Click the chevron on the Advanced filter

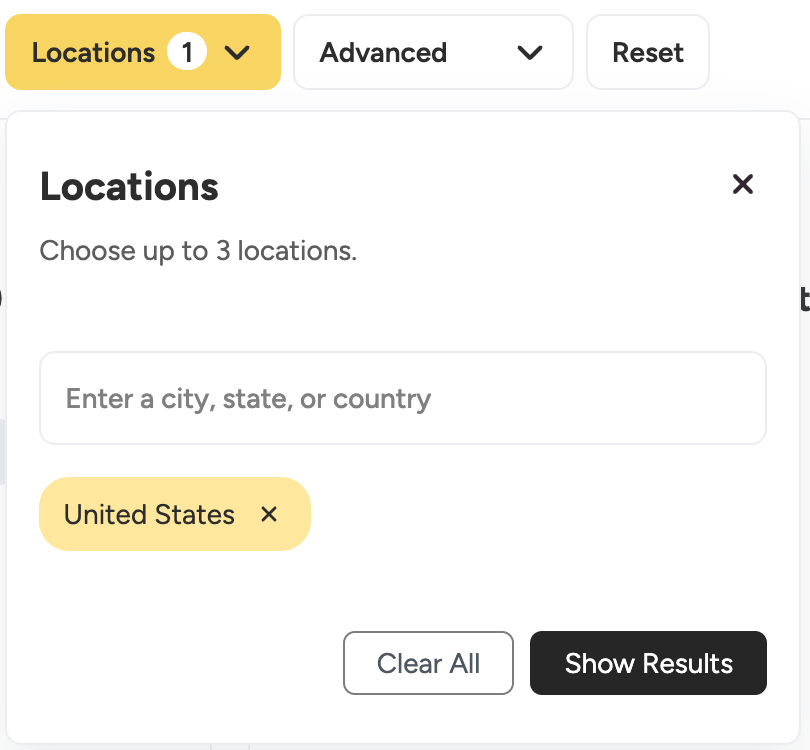click(530, 52)
